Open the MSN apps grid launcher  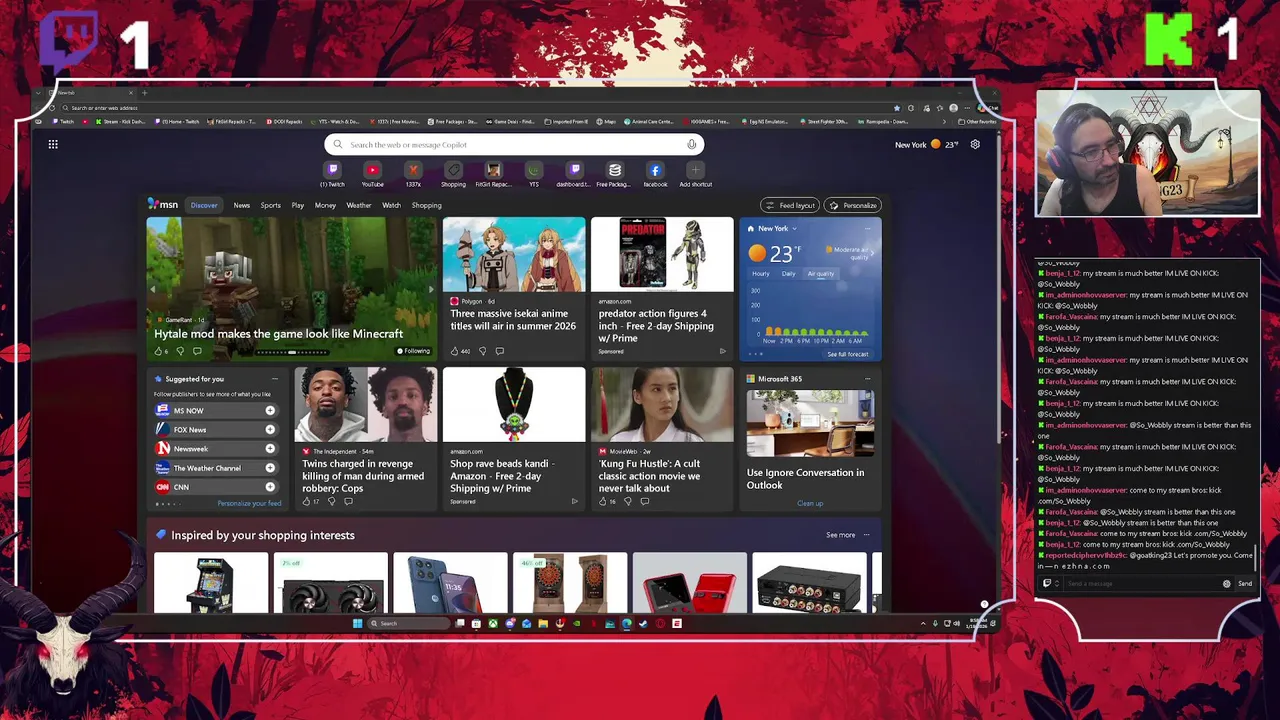[53, 144]
